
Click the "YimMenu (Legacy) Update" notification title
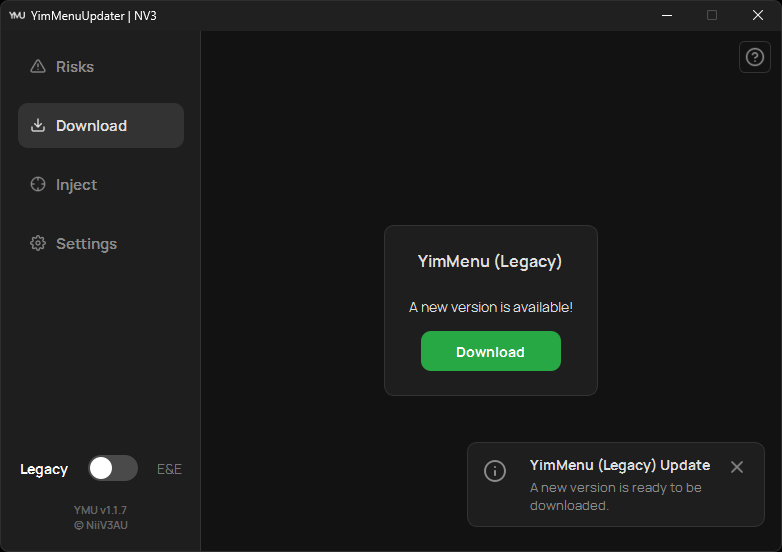620,465
